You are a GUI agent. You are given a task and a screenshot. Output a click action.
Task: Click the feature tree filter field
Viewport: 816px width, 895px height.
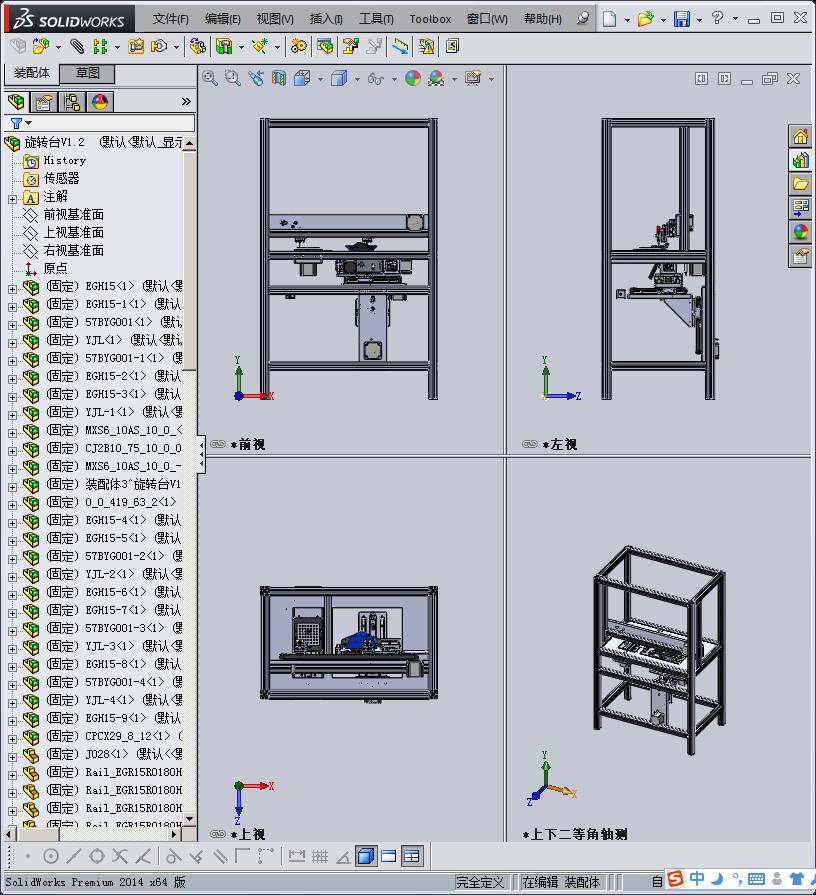pyautogui.click(x=100, y=123)
